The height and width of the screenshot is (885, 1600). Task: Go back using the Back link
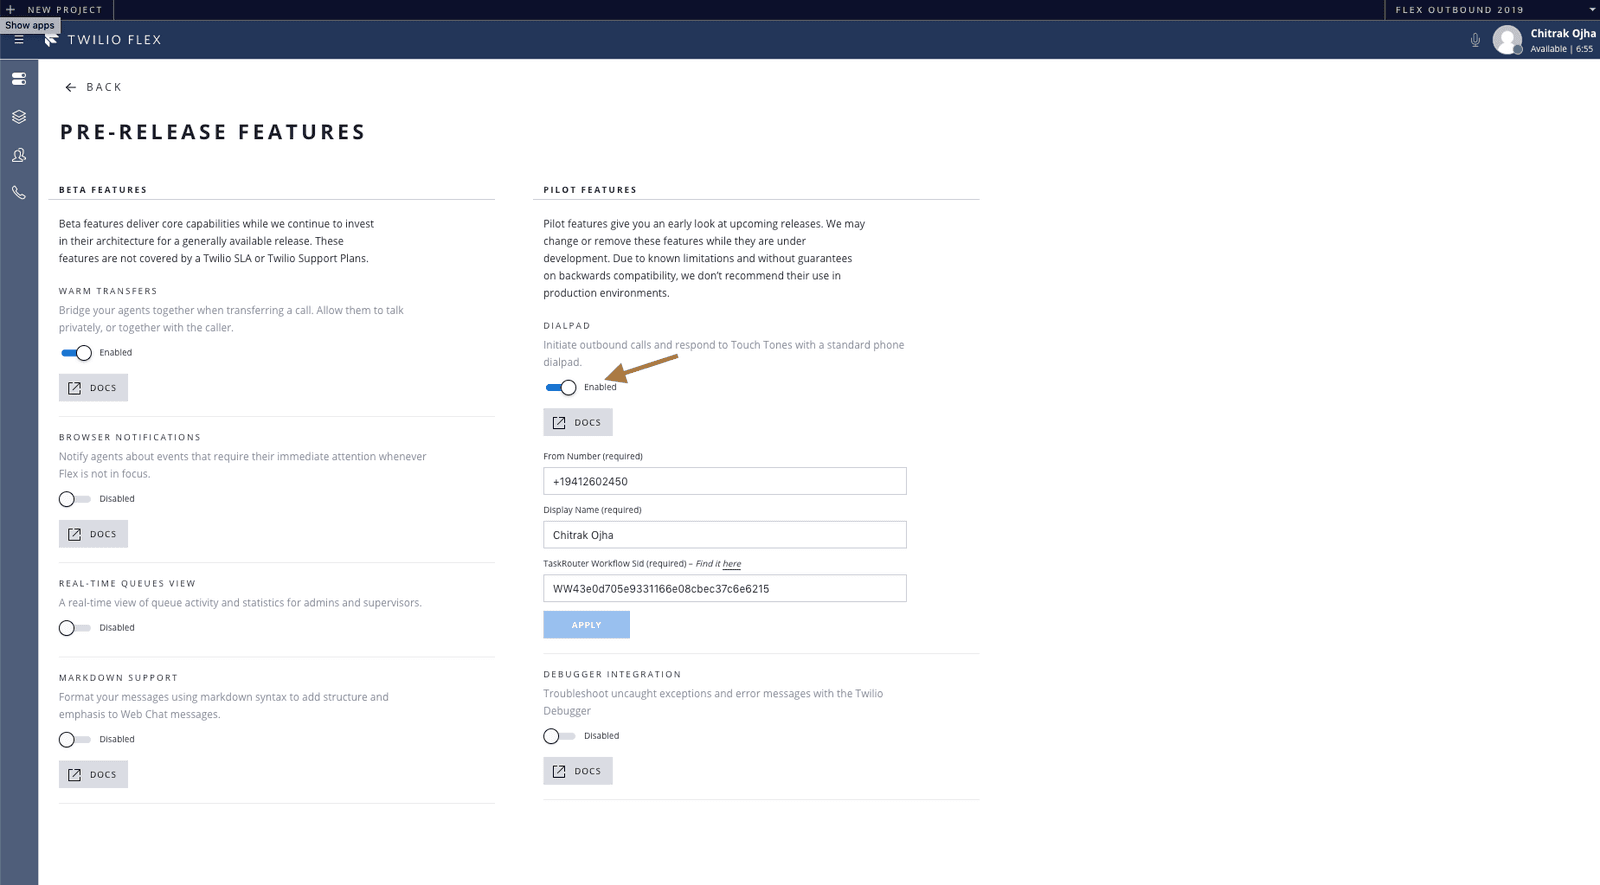tap(93, 87)
